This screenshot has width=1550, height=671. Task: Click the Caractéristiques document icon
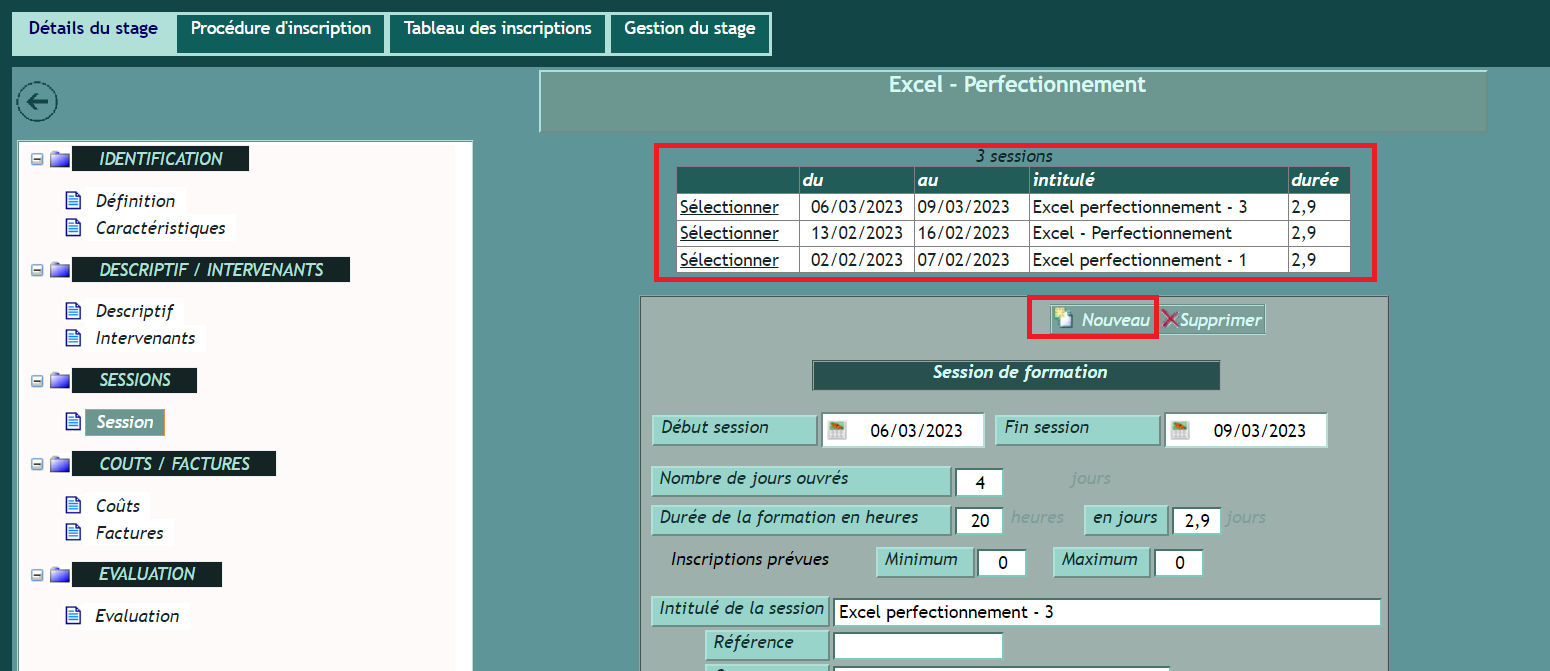(73, 228)
